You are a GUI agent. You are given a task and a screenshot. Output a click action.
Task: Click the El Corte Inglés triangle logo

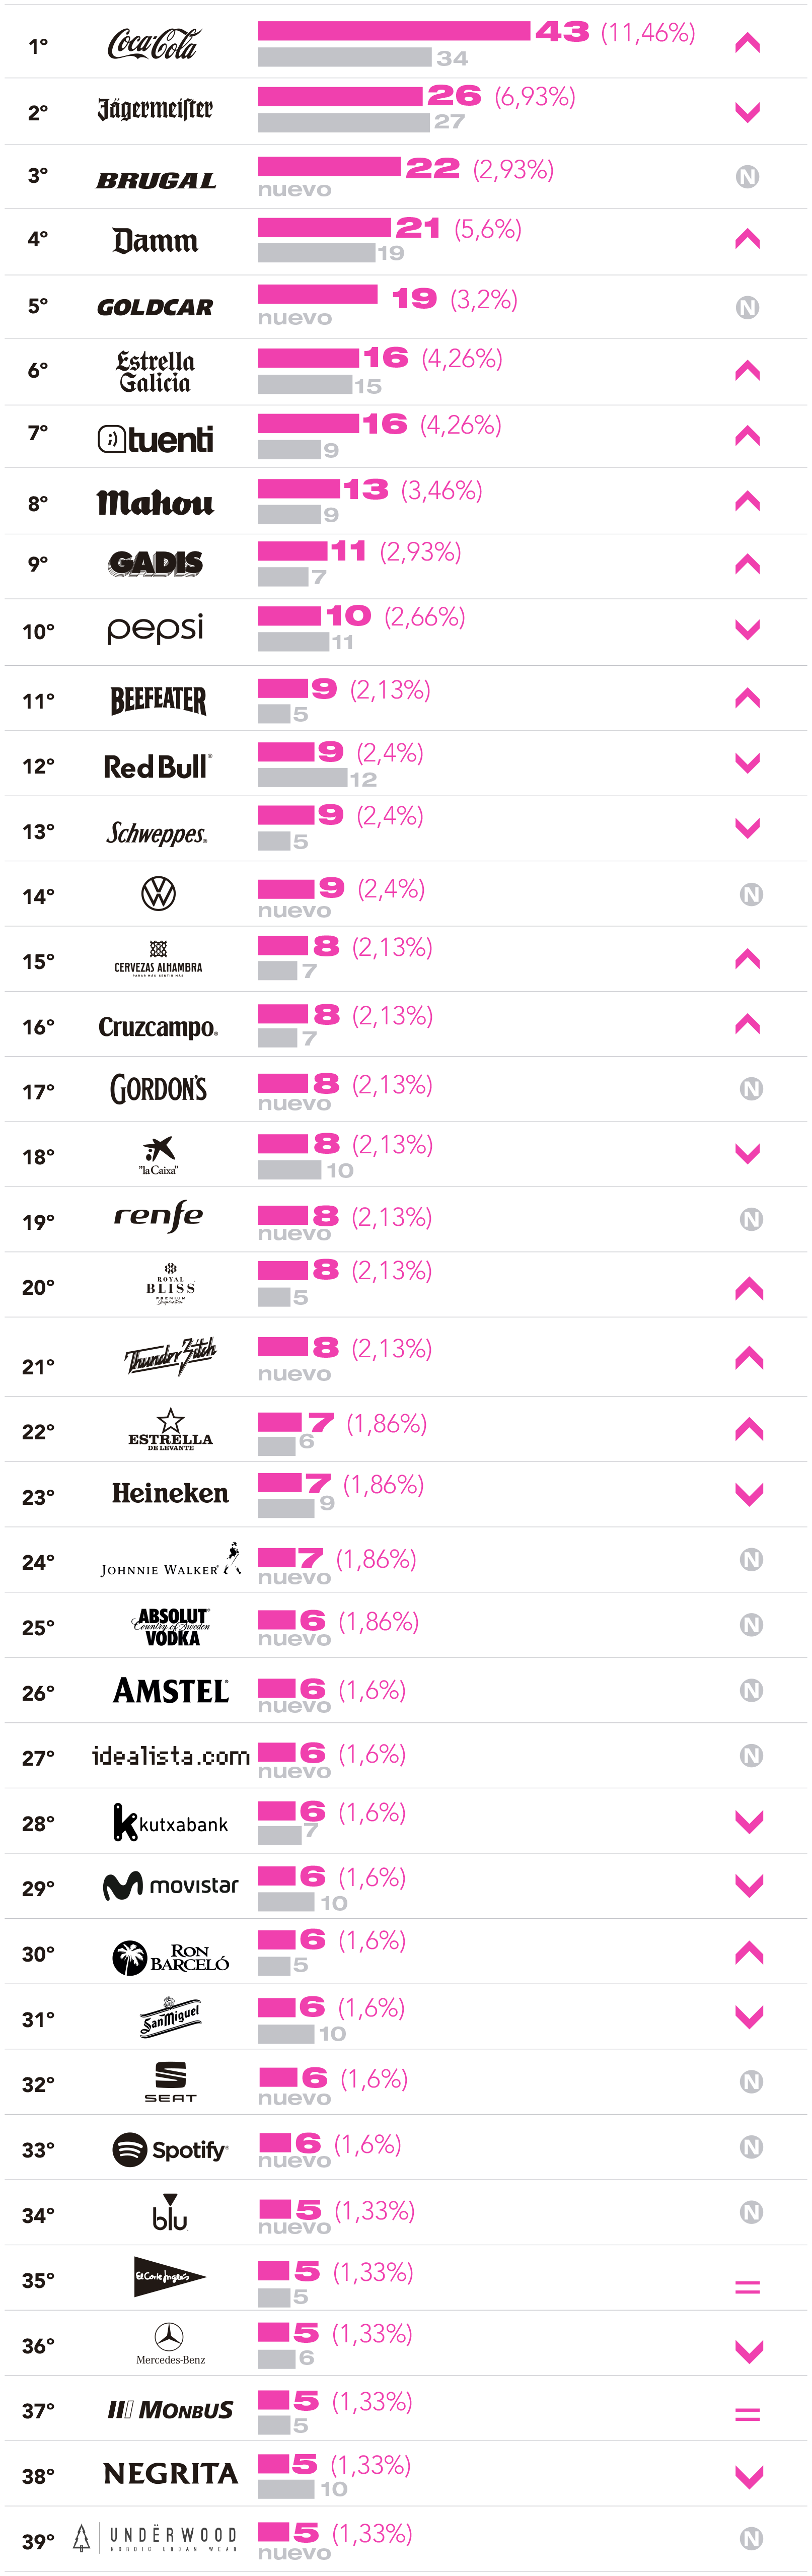[169, 2277]
